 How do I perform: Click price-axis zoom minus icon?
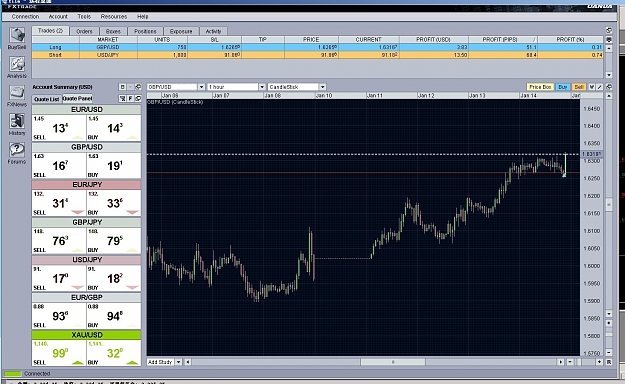point(609,352)
